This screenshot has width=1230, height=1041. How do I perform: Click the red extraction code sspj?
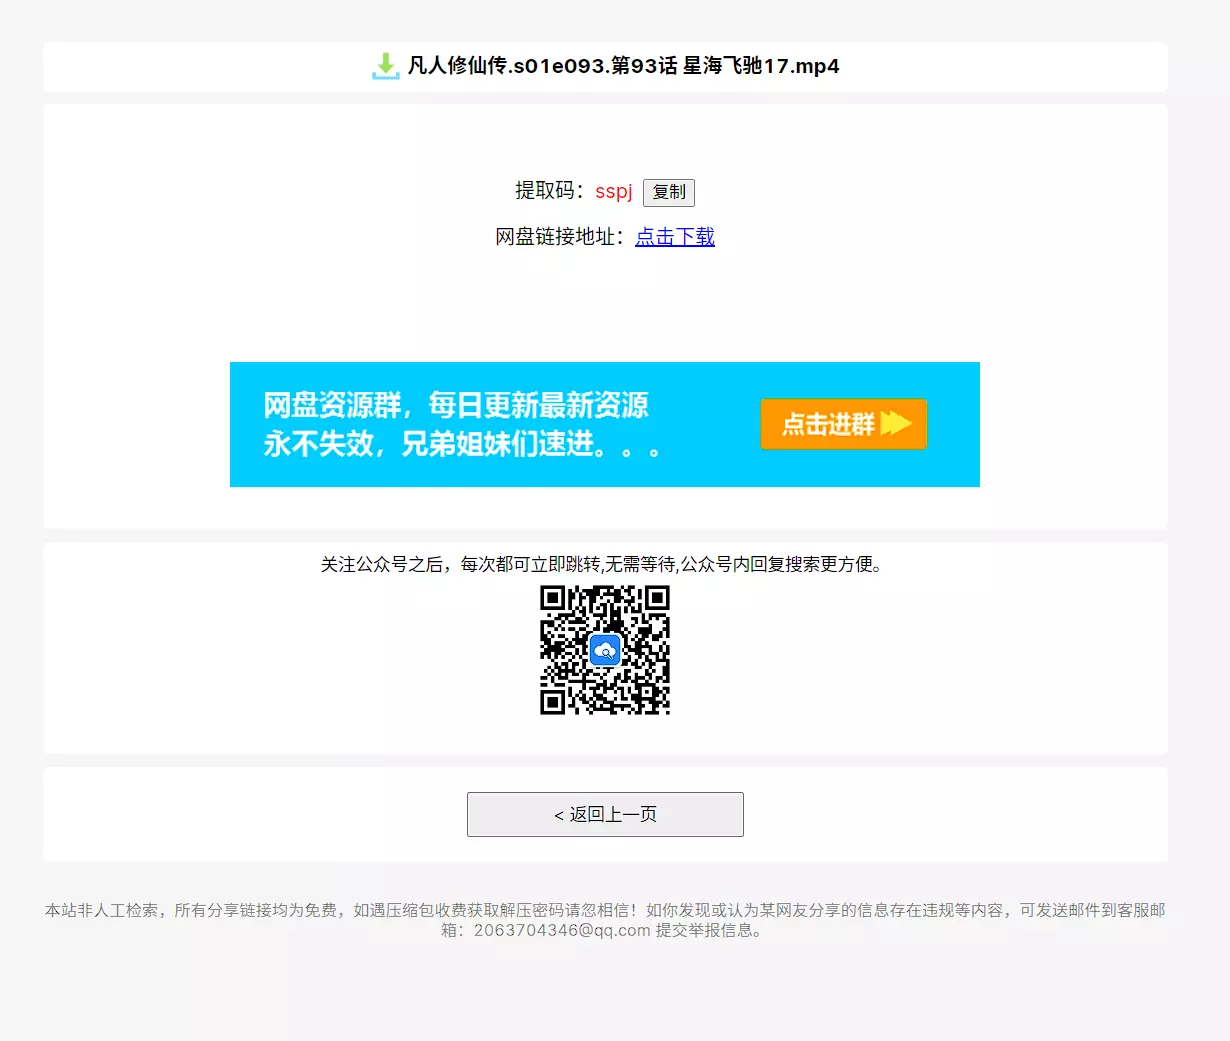click(613, 191)
